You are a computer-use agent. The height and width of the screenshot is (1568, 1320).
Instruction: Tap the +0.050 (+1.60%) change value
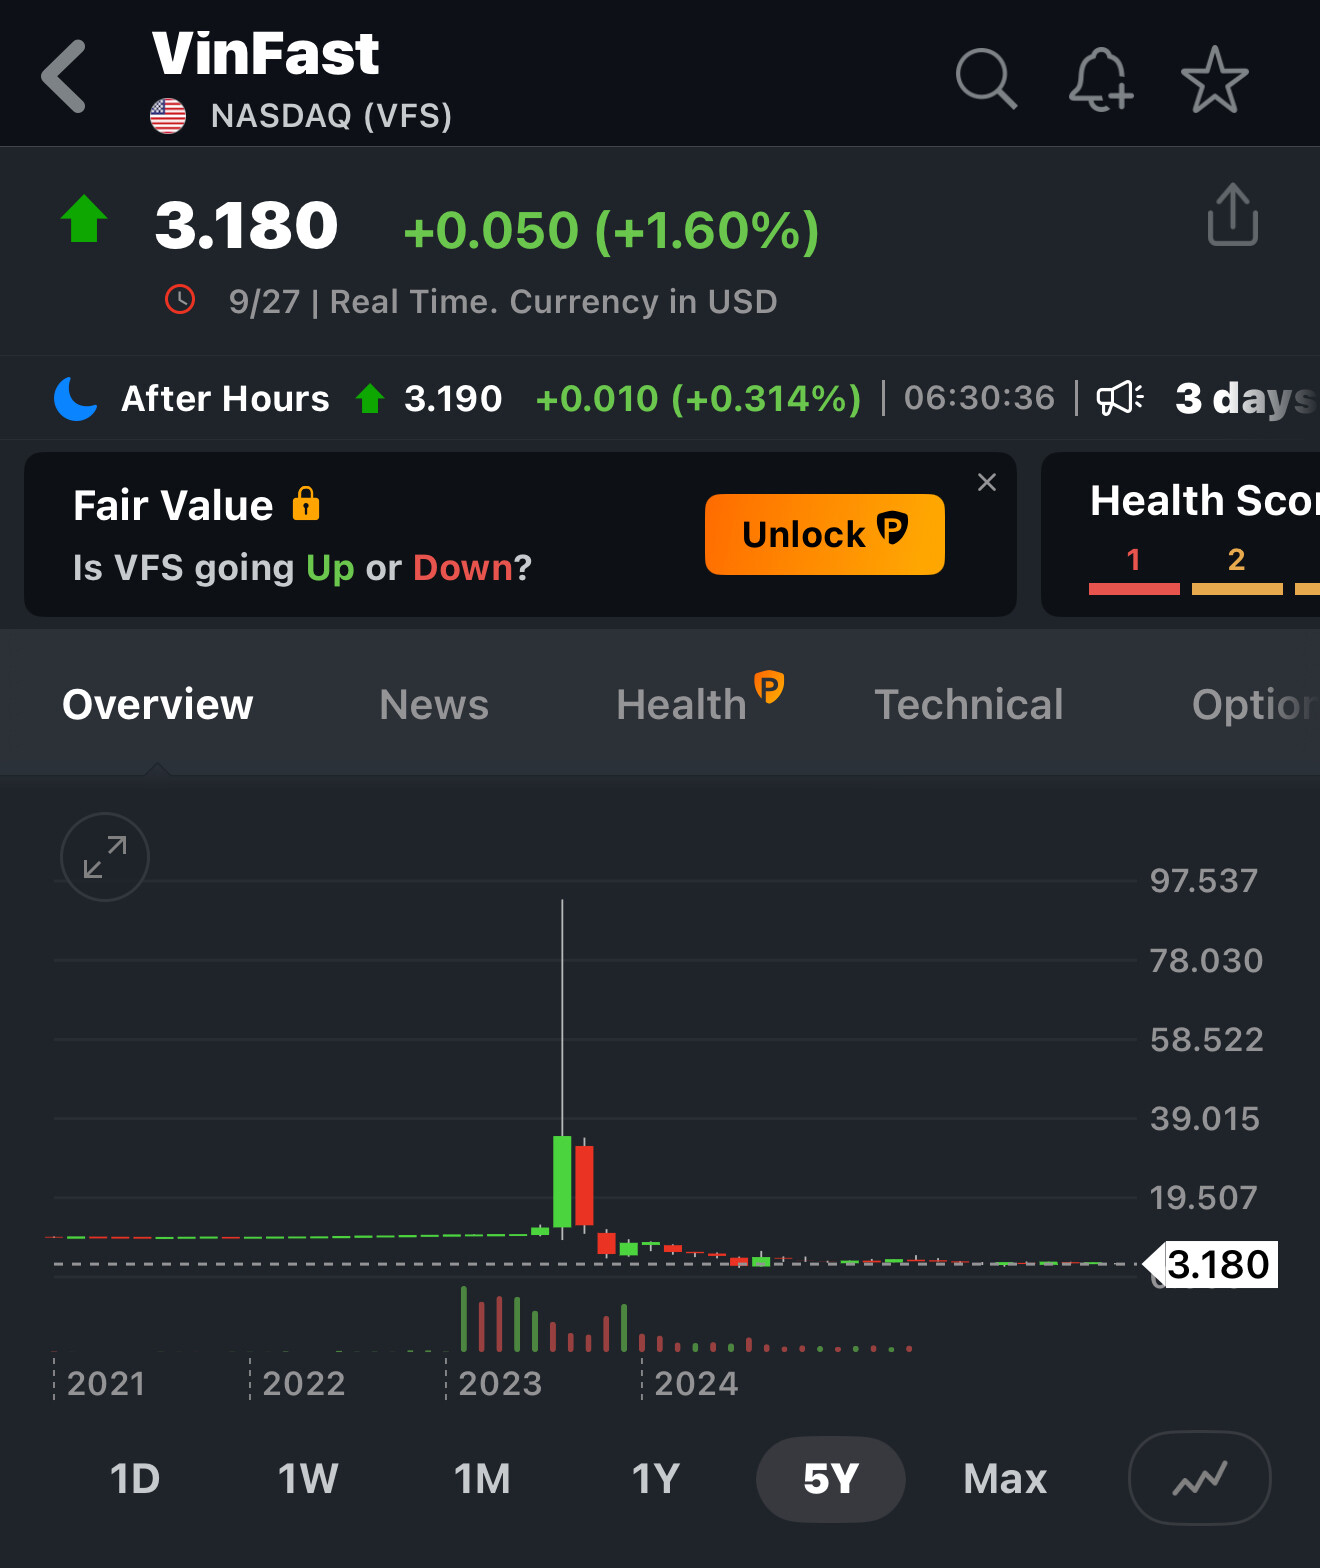point(611,230)
